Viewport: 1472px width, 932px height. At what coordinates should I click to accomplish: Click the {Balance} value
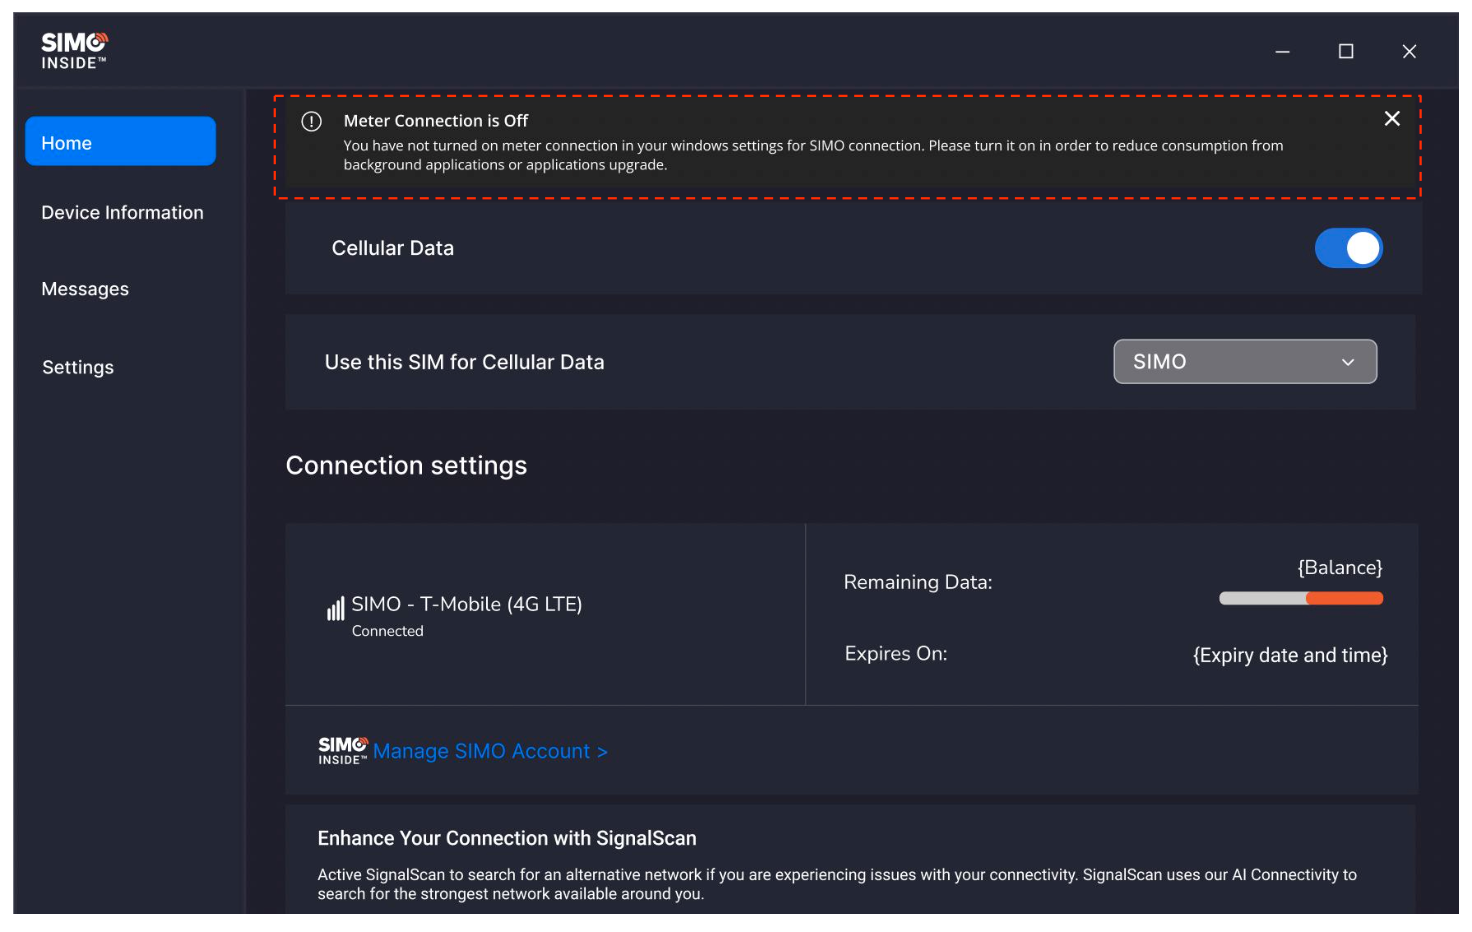tap(1340, 568)
